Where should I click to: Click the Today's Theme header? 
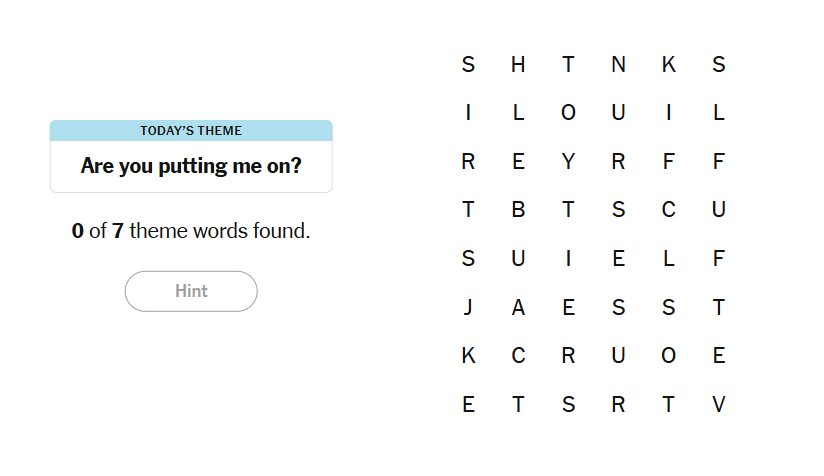(191, 131)
